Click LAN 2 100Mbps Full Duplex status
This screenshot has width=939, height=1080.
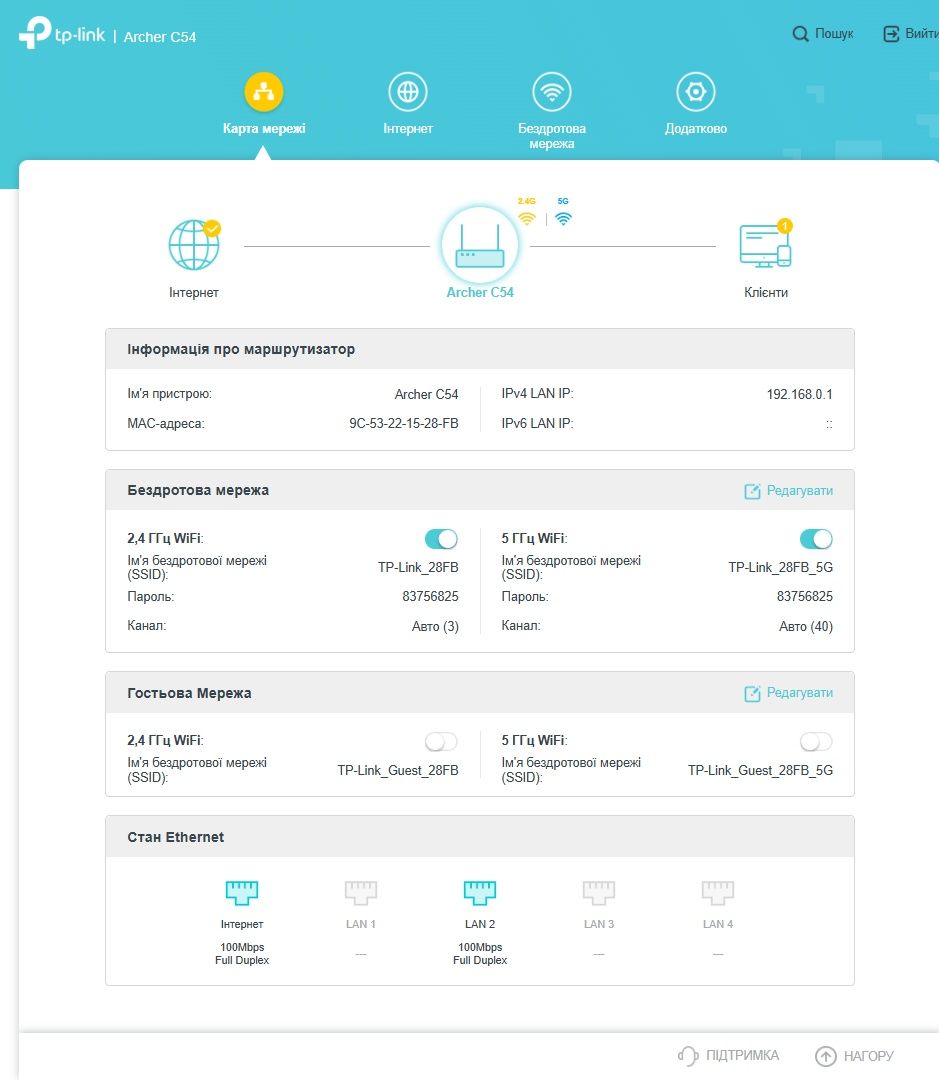click(480, 954)
